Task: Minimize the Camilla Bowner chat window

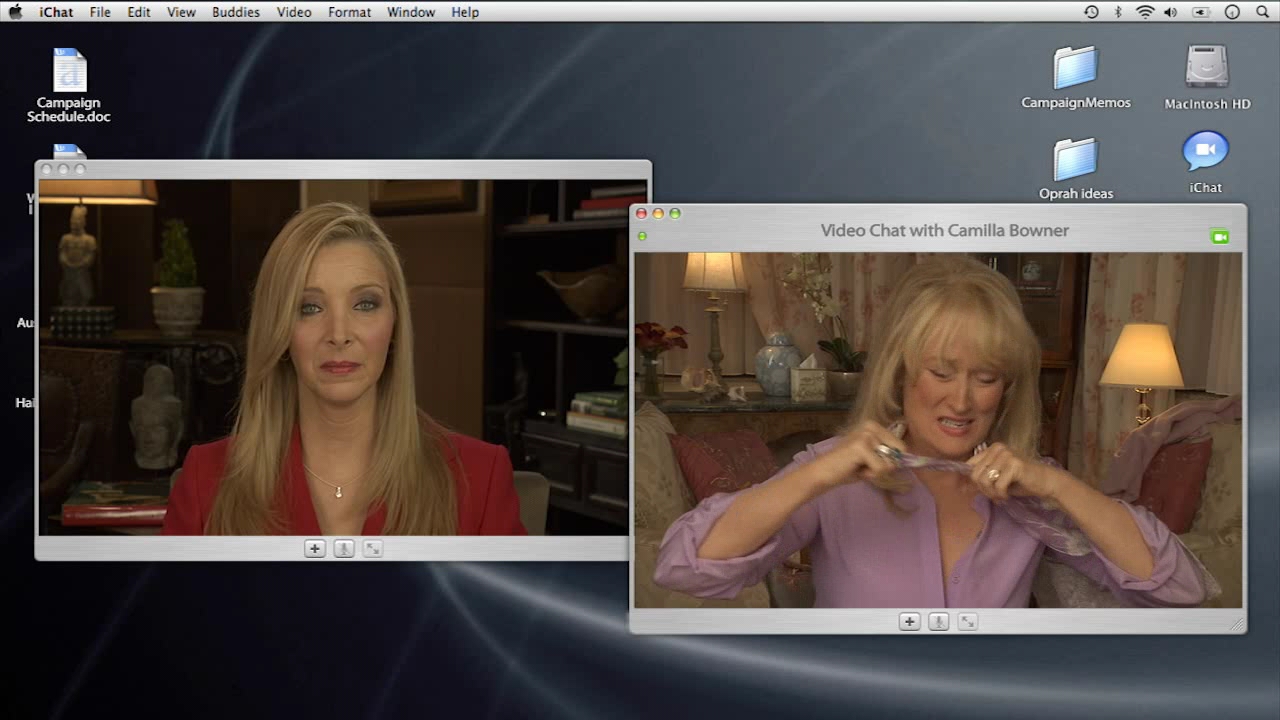Action: (x=658, y=213)
